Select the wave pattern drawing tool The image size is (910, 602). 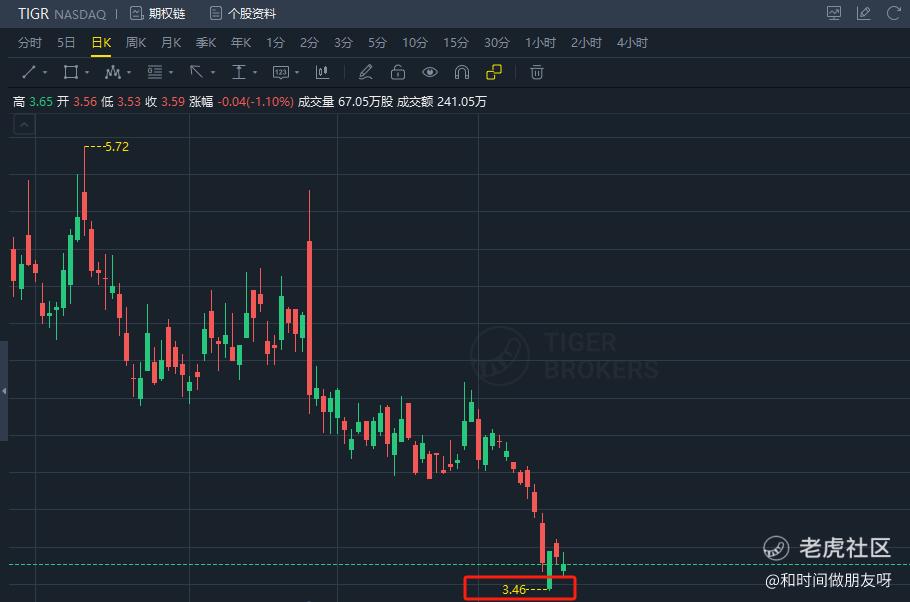[x=113, y=73]
